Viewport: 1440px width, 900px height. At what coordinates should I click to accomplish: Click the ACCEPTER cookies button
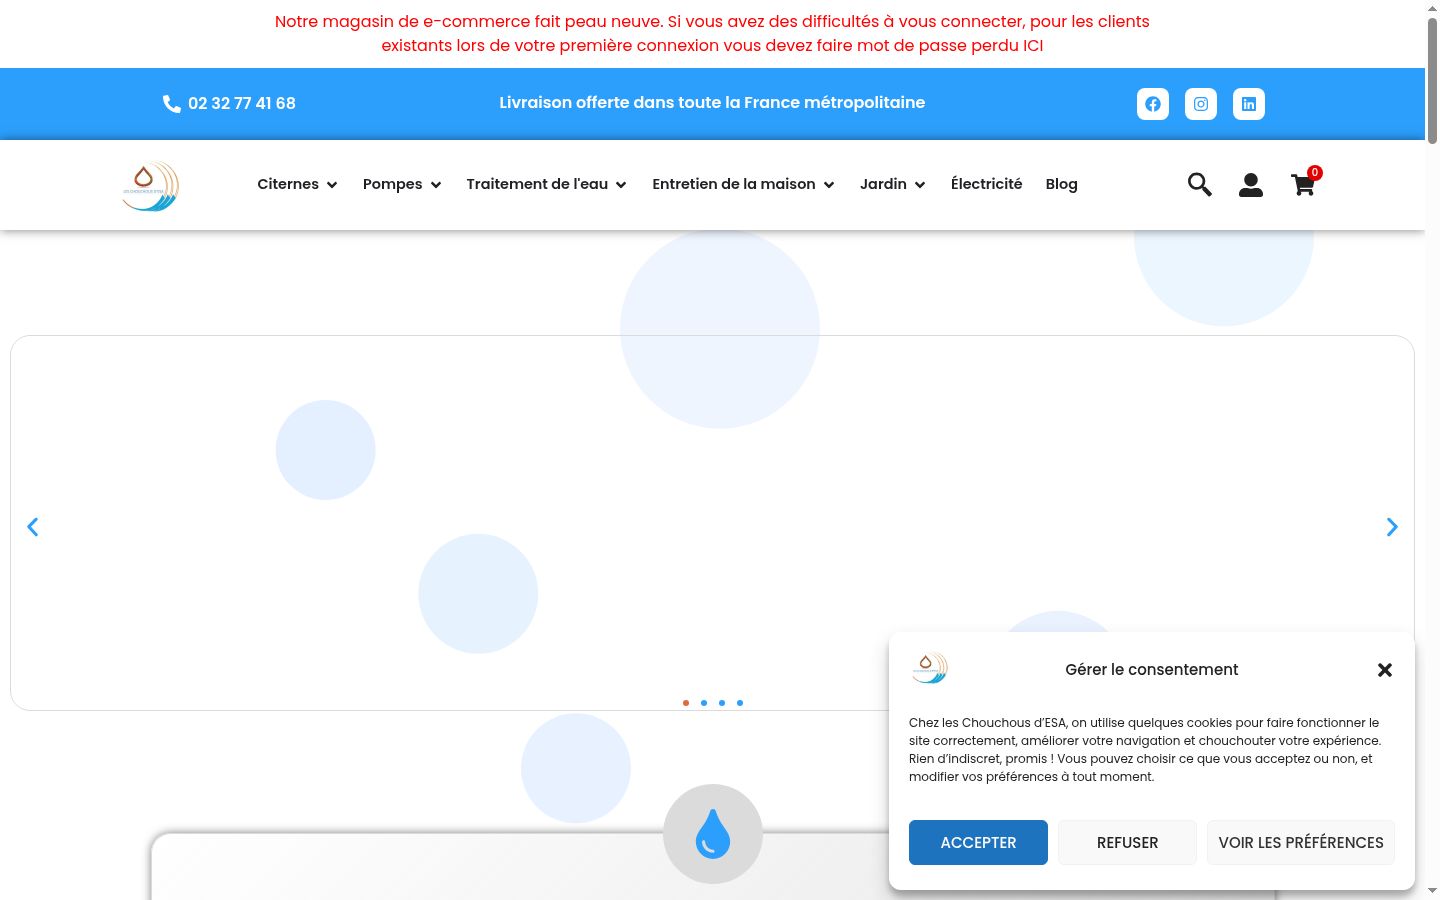pos(978,843)
